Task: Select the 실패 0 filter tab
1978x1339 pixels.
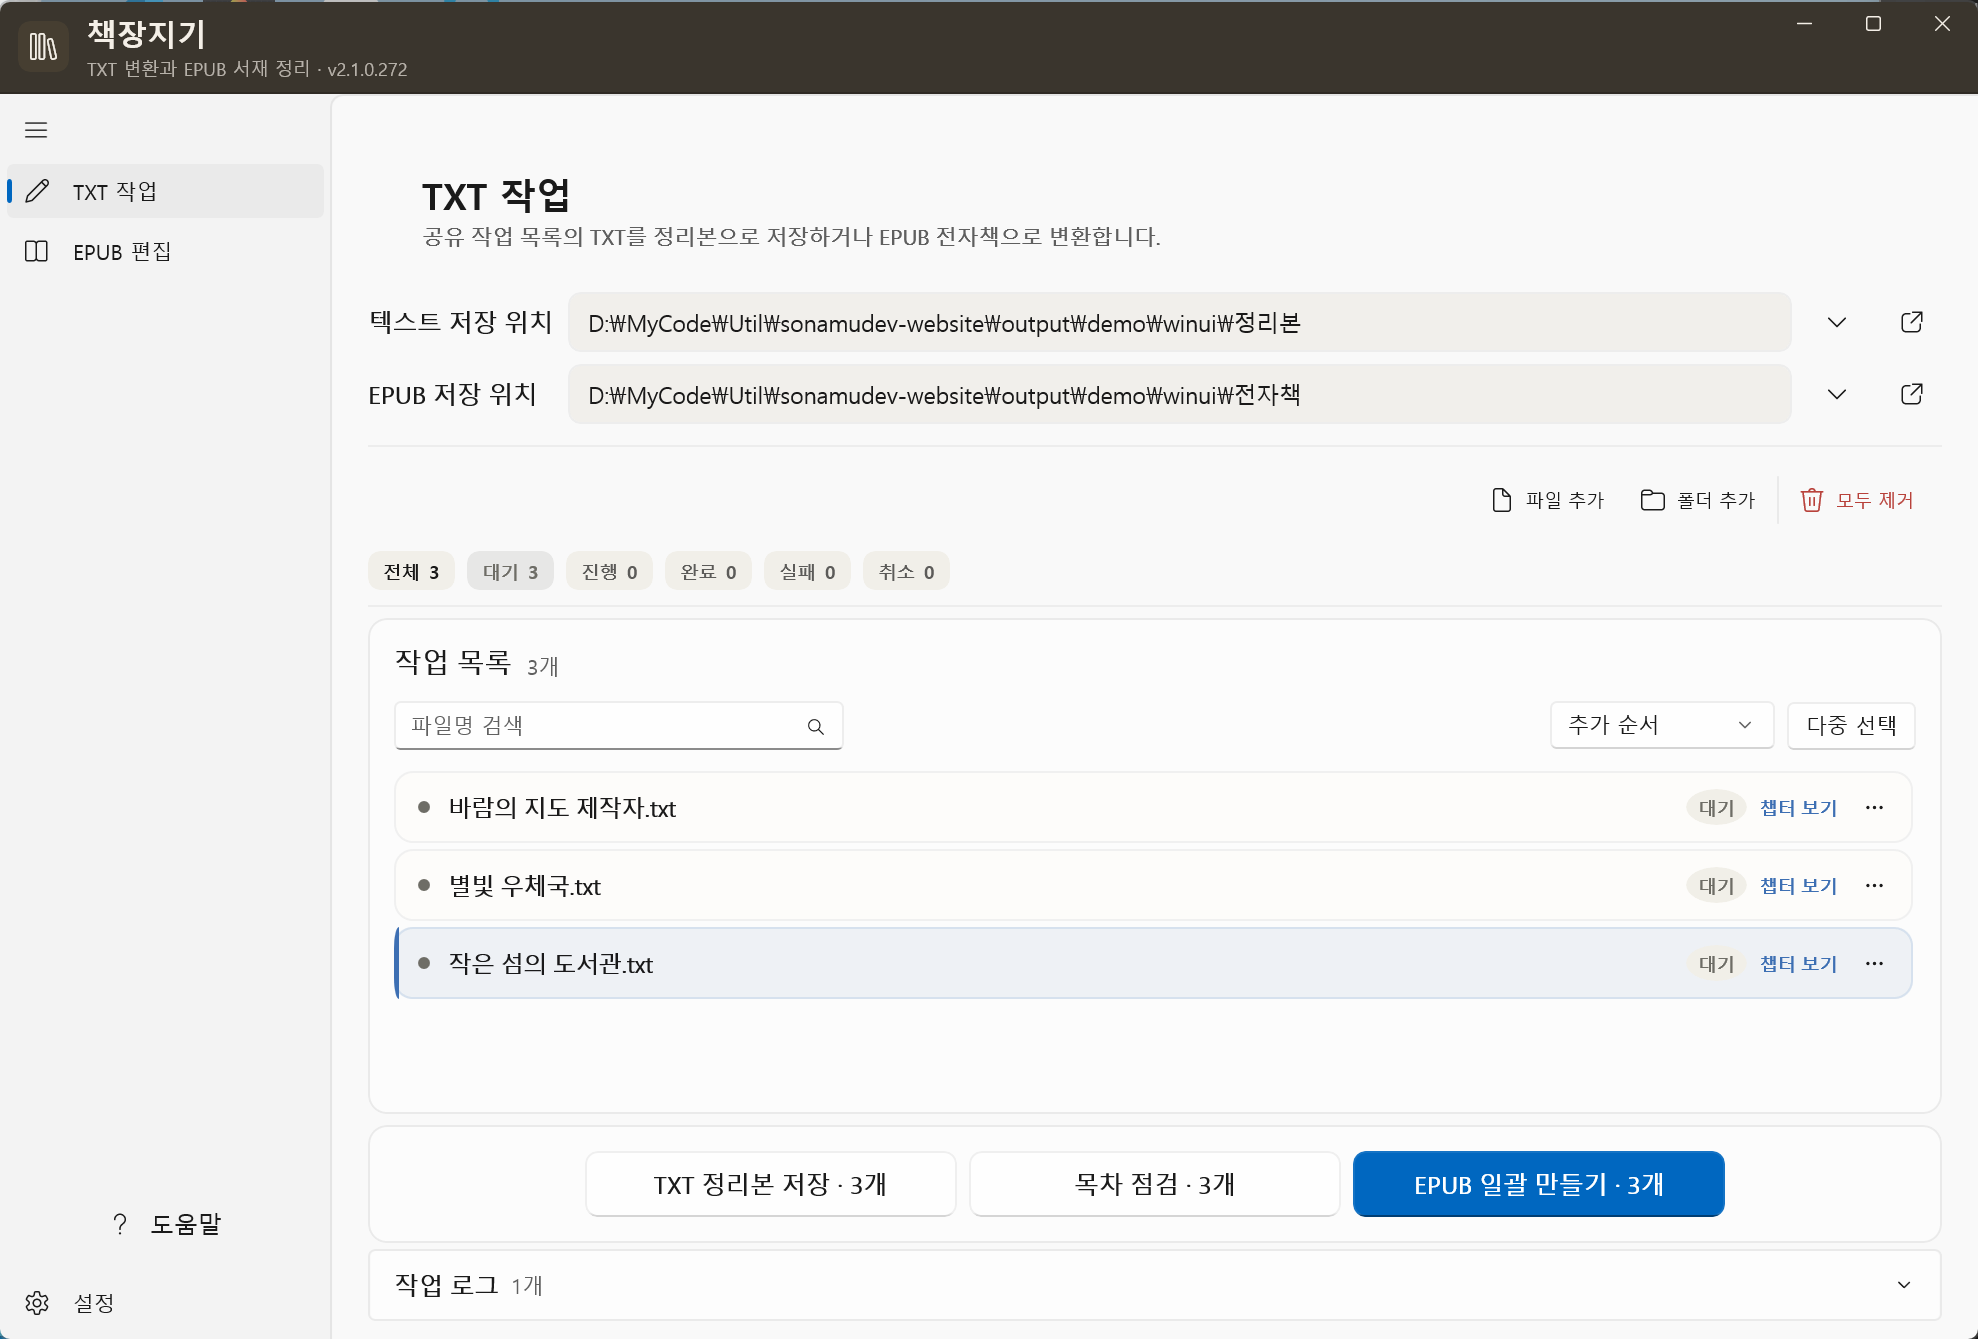Action: click(x=807, y=572)
